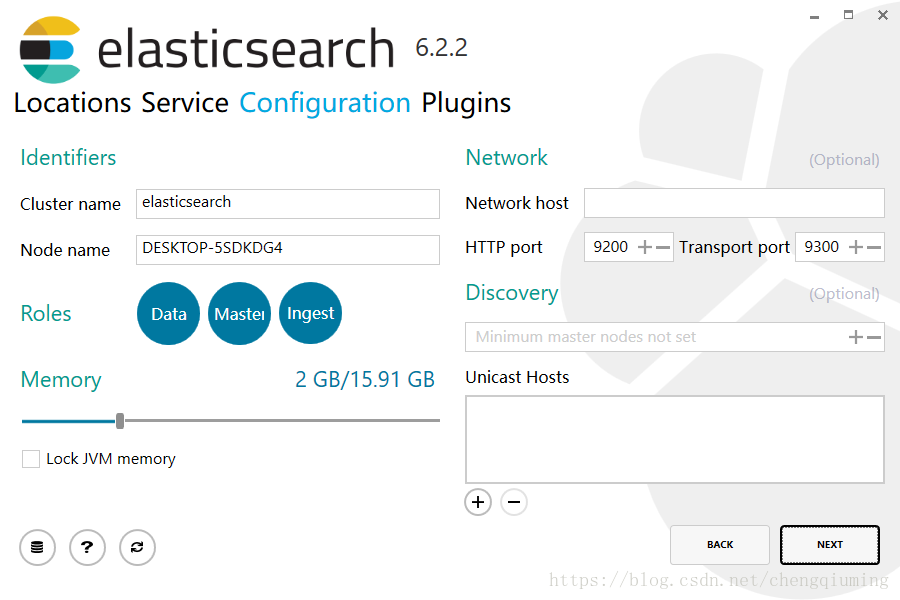The height and width of the screenshot is (600, 900).
Task: Click the Node name input field
Action: pyautogui.click(x=288, y=250)
